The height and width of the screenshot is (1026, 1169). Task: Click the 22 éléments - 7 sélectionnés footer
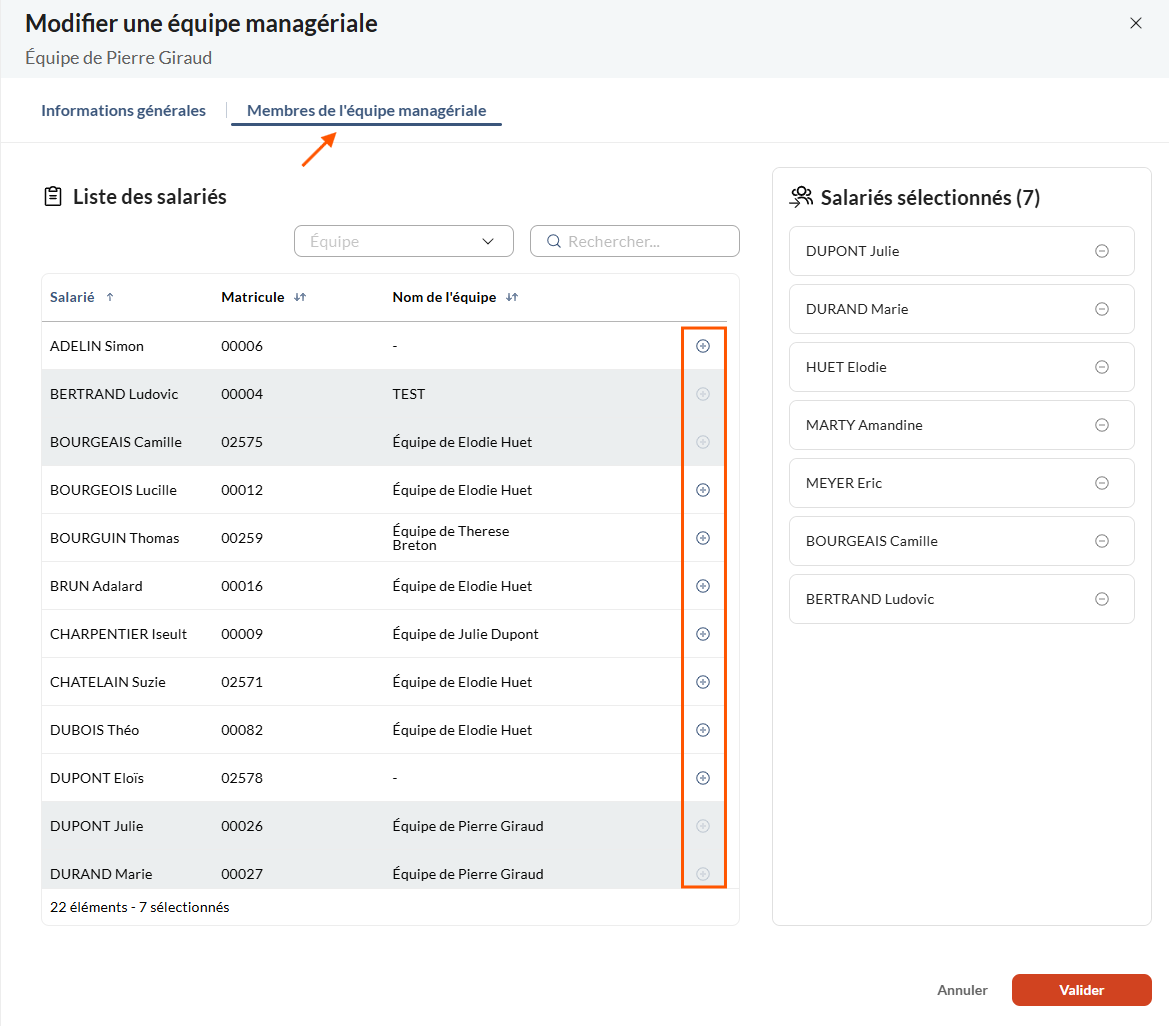(139, 907)
